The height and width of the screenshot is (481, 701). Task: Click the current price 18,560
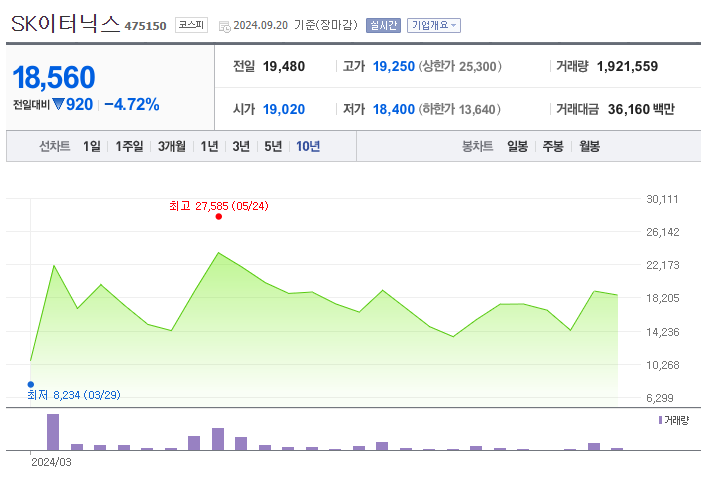tap(54, 77)
